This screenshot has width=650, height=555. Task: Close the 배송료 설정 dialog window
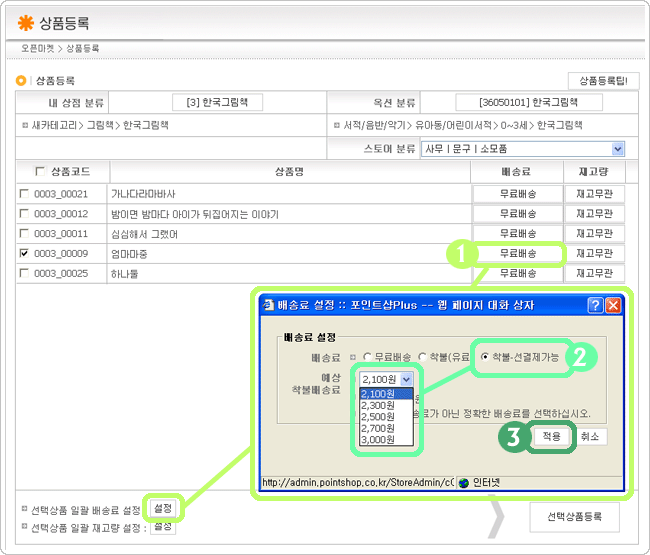click(612, 306)
